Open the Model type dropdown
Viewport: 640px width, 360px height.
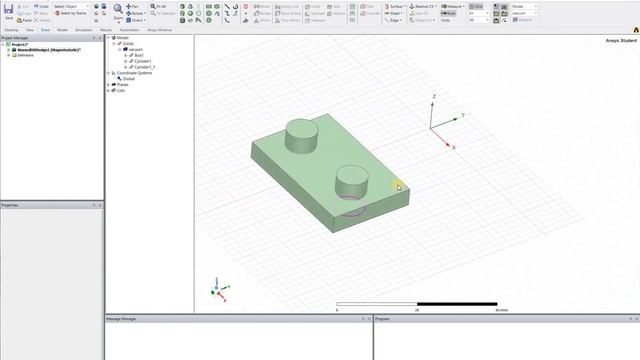(524, 7)
